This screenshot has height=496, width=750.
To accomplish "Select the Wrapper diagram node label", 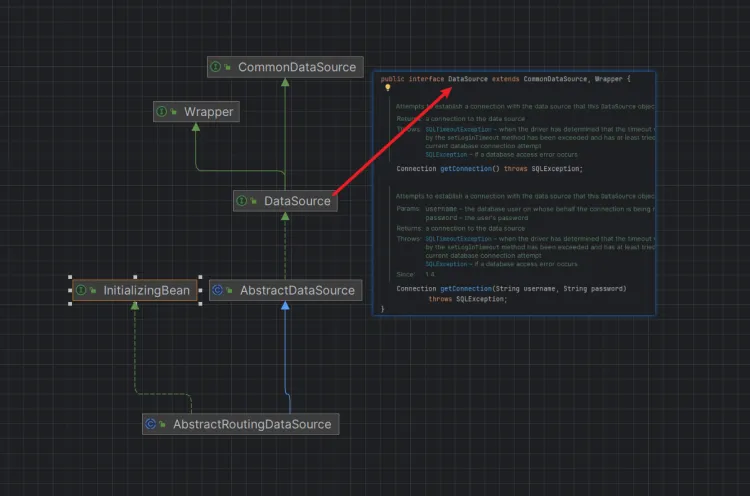I will coord(208,112).
